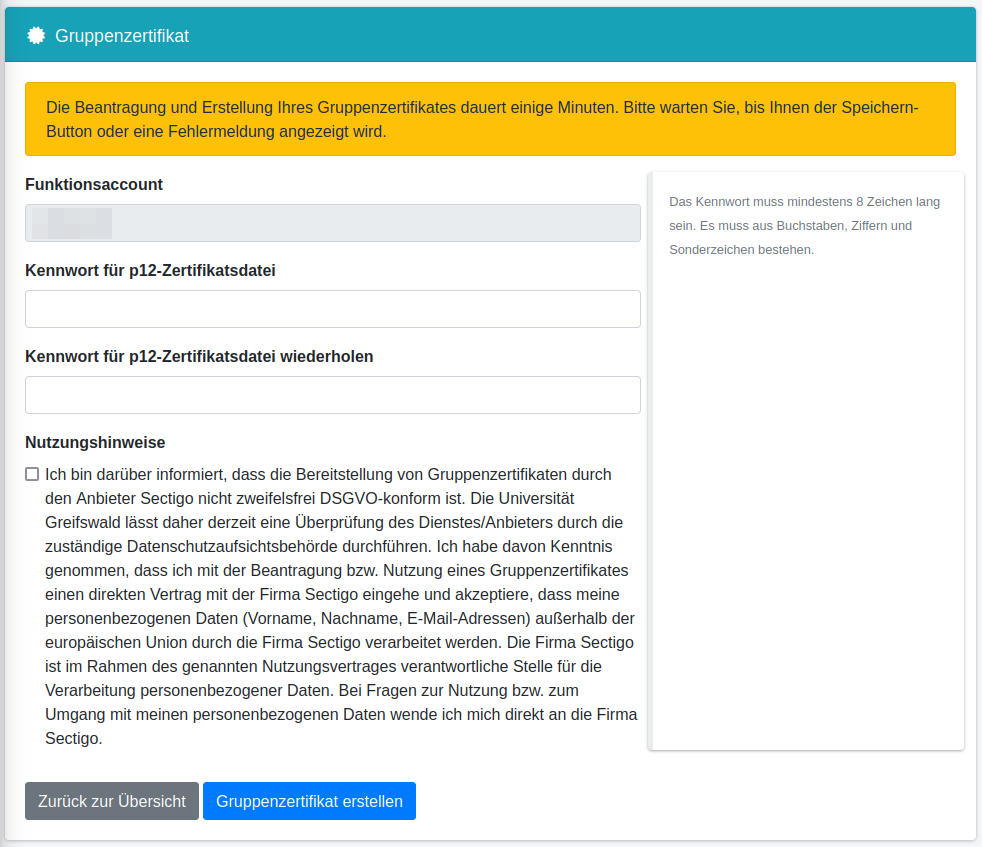
Task: Click the Gruppenzertifikat header title
Action: 122,36
